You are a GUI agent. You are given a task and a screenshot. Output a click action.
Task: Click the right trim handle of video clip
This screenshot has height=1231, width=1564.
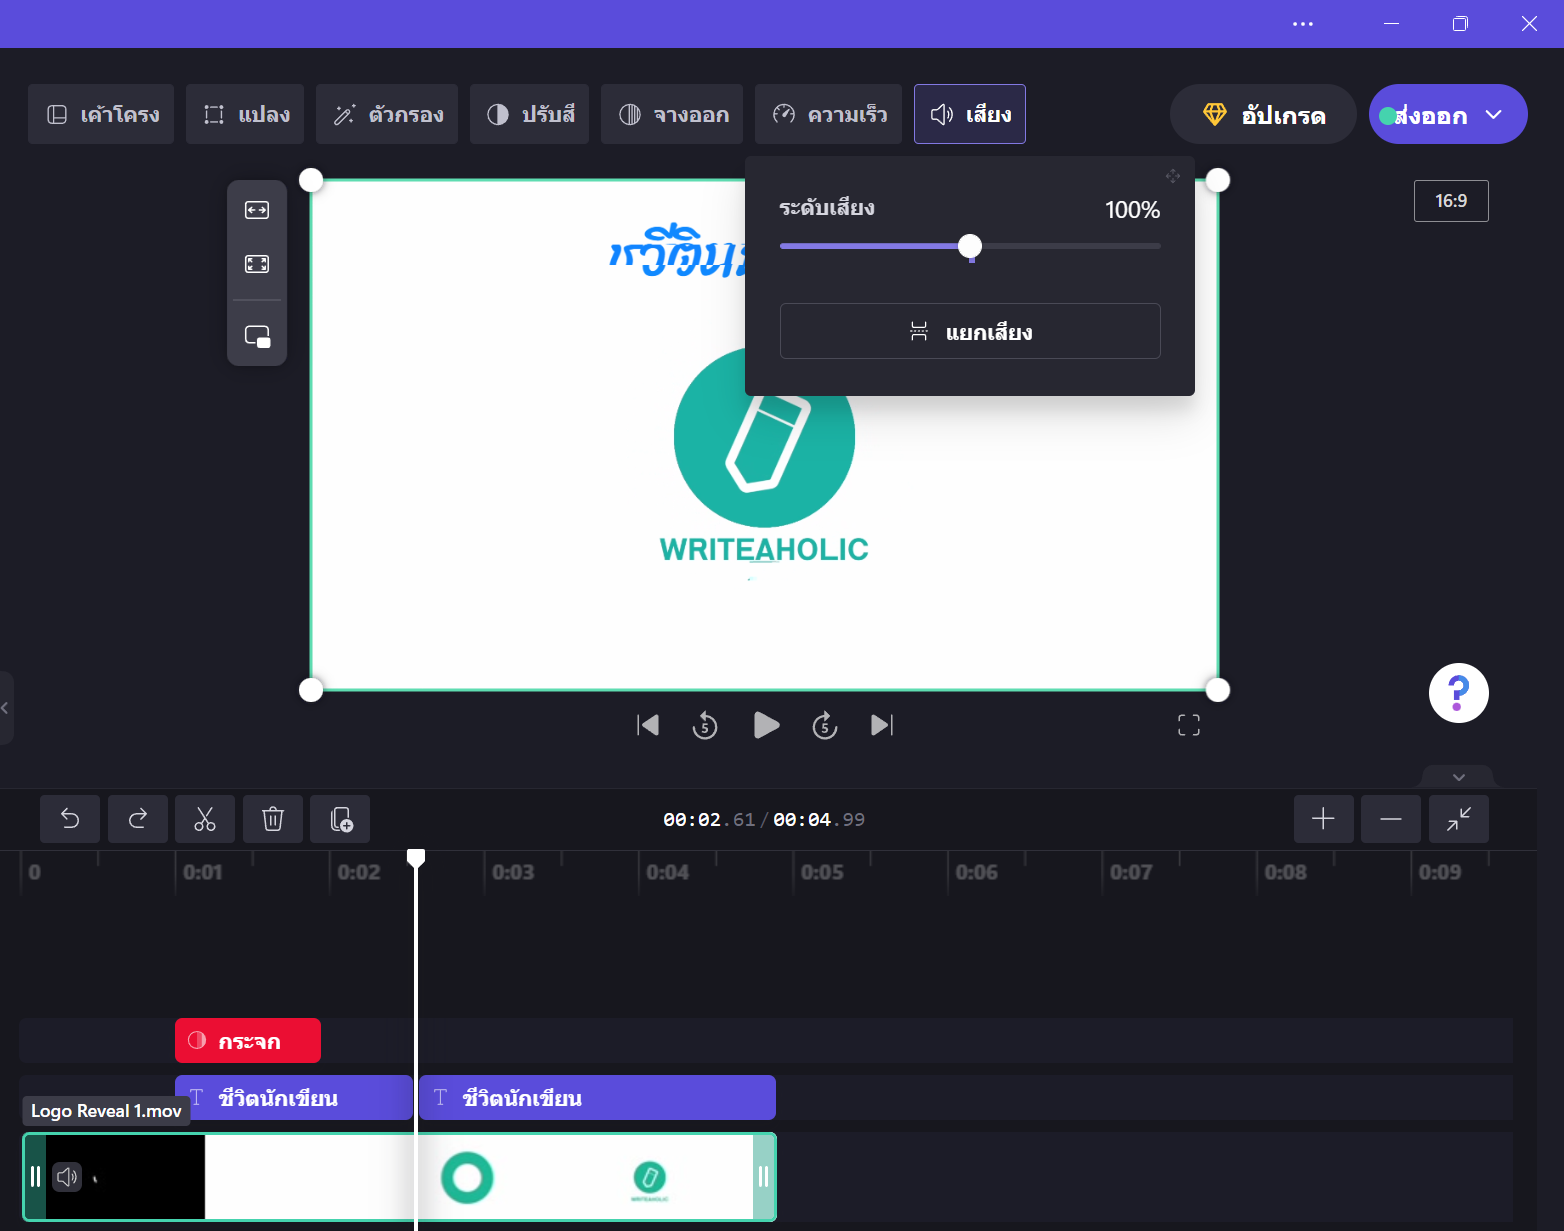764,1177
